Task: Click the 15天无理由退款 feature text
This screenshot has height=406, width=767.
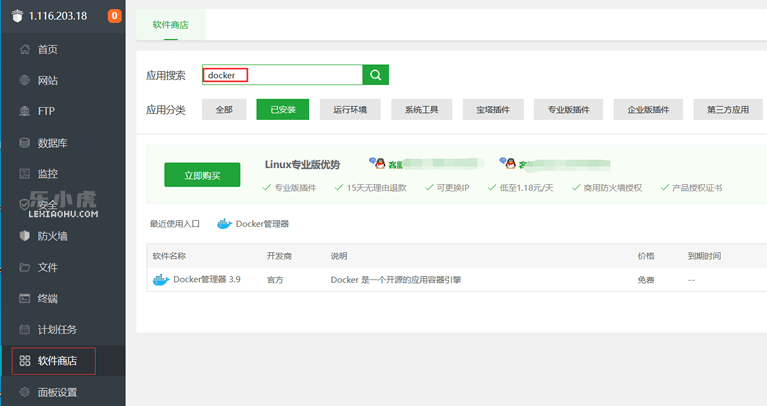Action: coord(376,187)
